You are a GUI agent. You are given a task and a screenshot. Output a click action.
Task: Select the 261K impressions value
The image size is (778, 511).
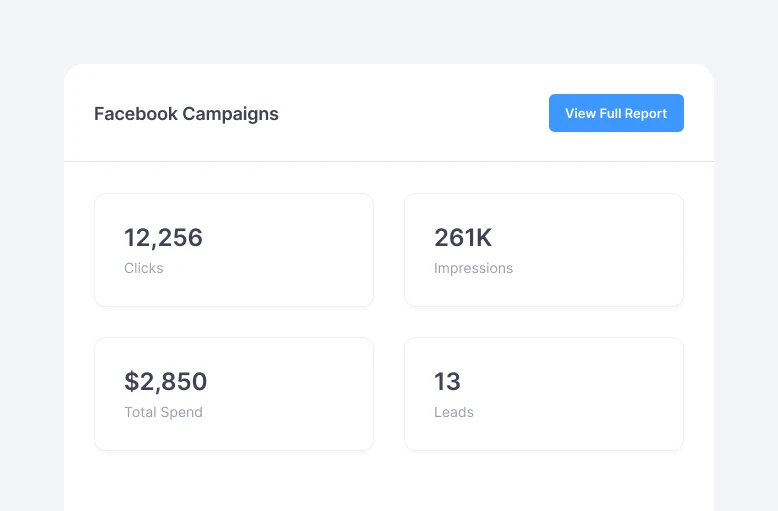pyautogui.click(x=463, y=238)
